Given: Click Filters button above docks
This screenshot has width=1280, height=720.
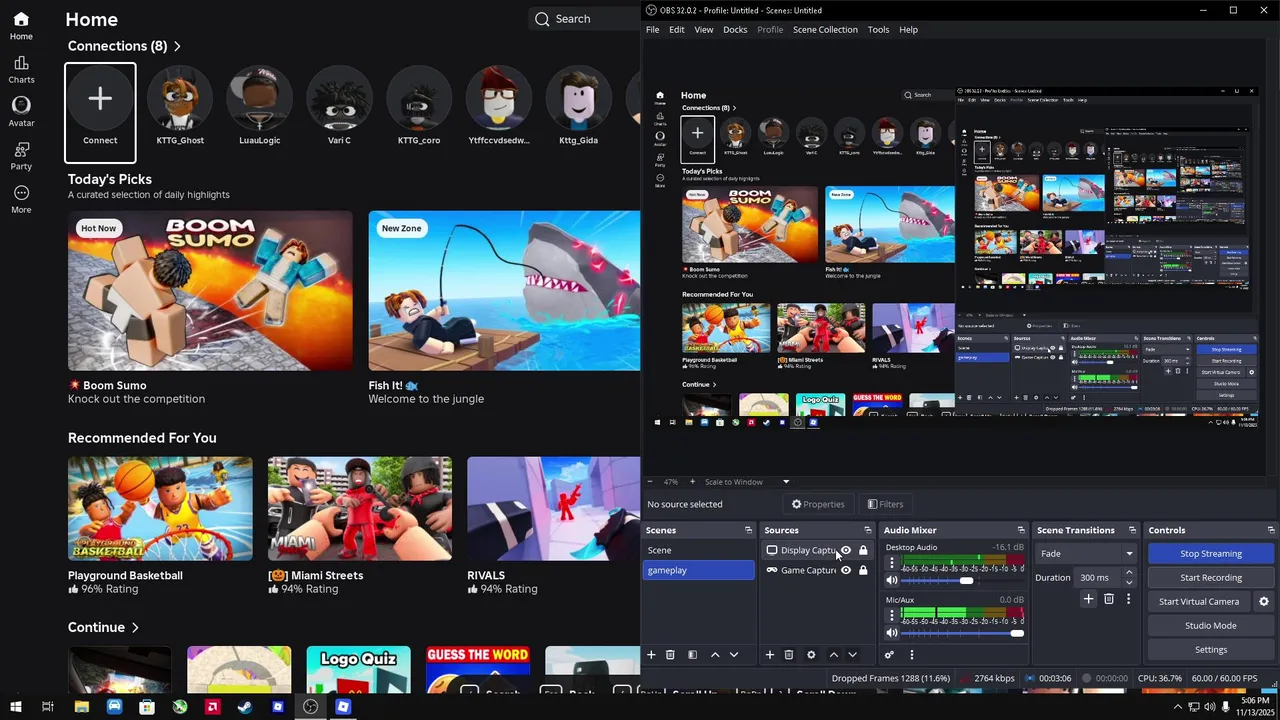Looking at the screenshot, I should [x=885, y=505].
